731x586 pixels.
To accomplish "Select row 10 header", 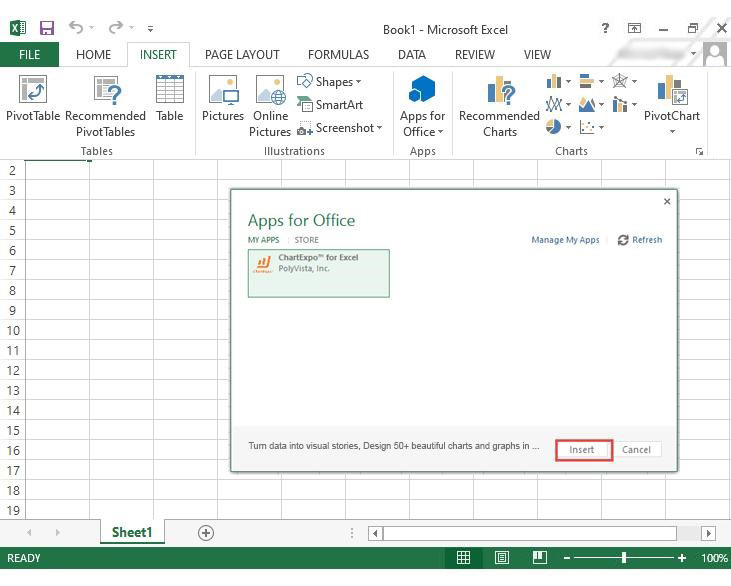I will (x=13, y=331).
